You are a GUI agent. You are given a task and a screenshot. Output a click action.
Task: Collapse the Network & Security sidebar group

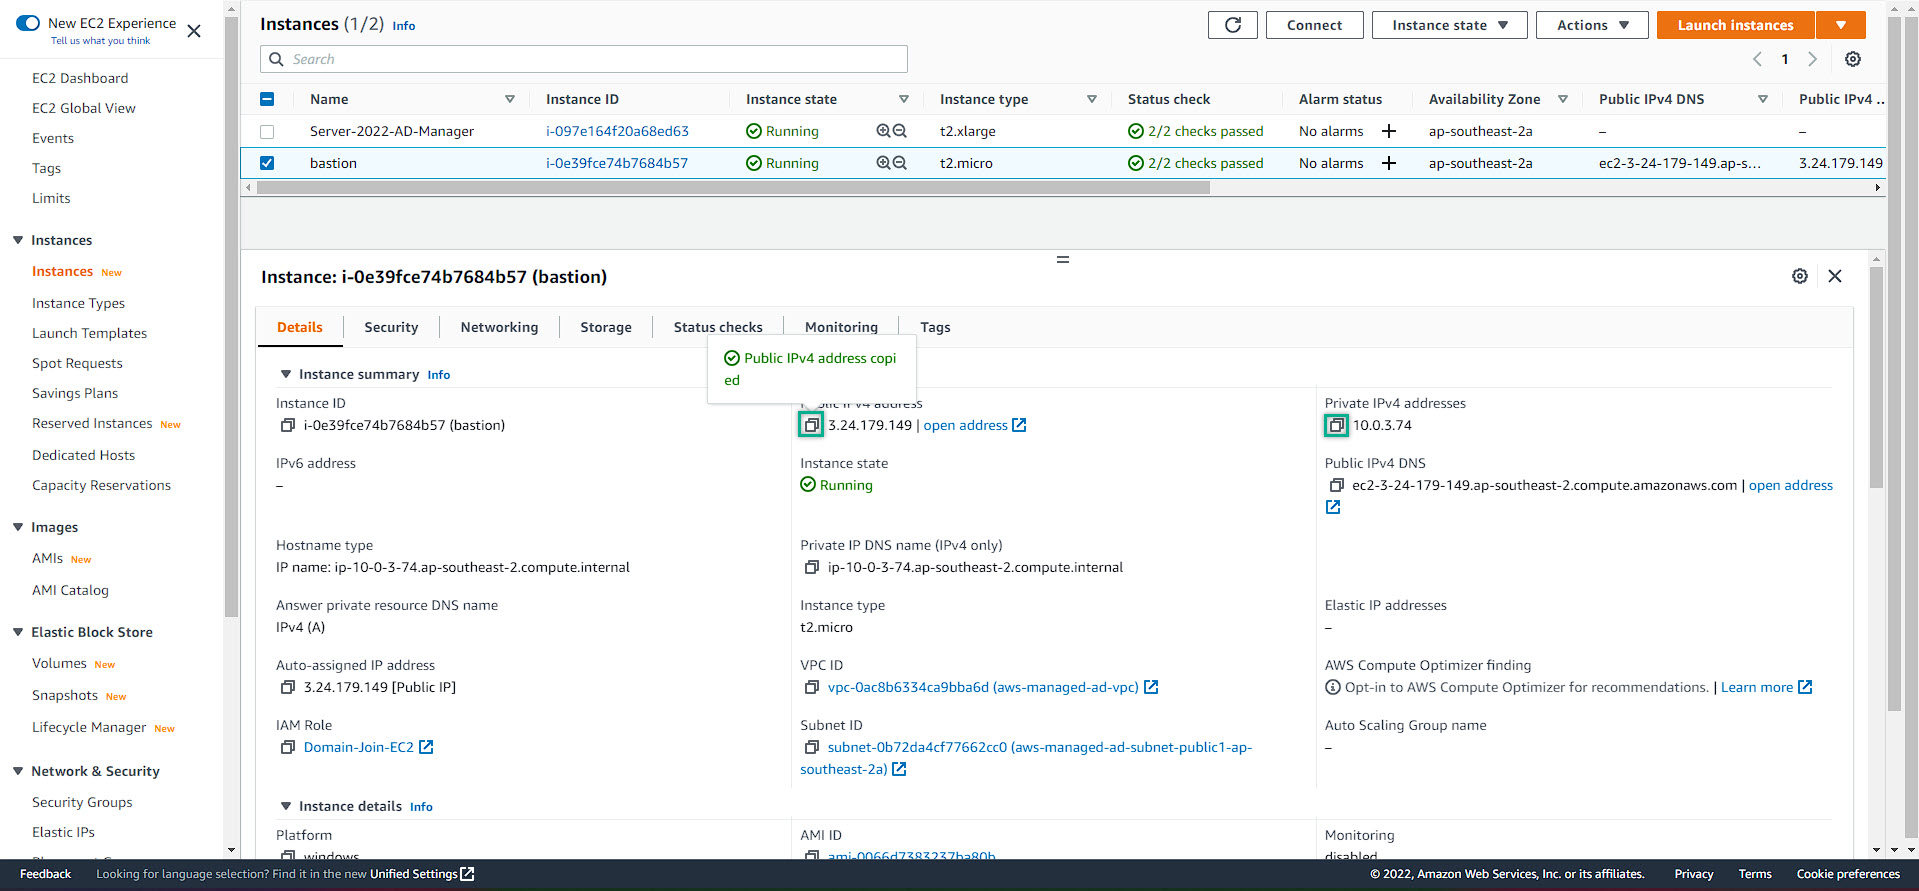18,771
